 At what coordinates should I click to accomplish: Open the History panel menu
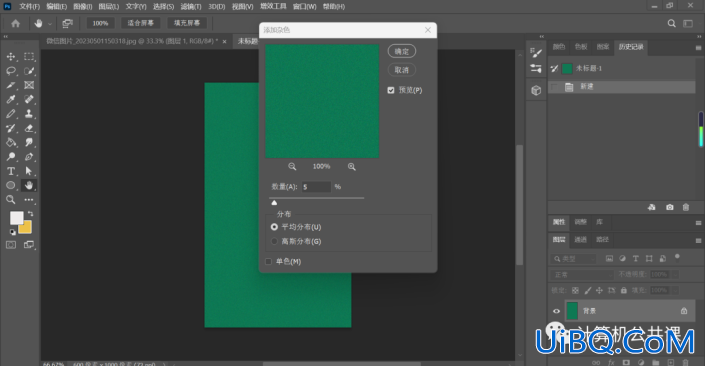pyautogui.click(x=698, y=48)
